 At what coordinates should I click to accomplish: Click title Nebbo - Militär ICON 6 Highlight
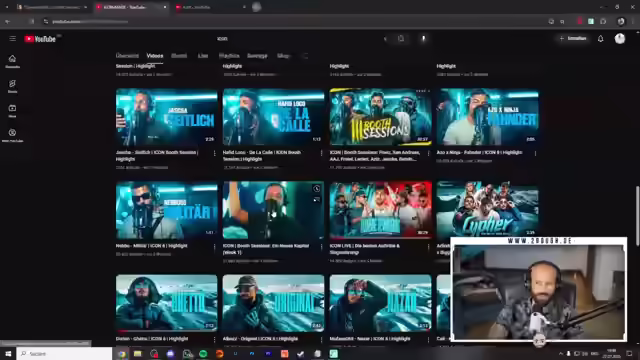152,246
